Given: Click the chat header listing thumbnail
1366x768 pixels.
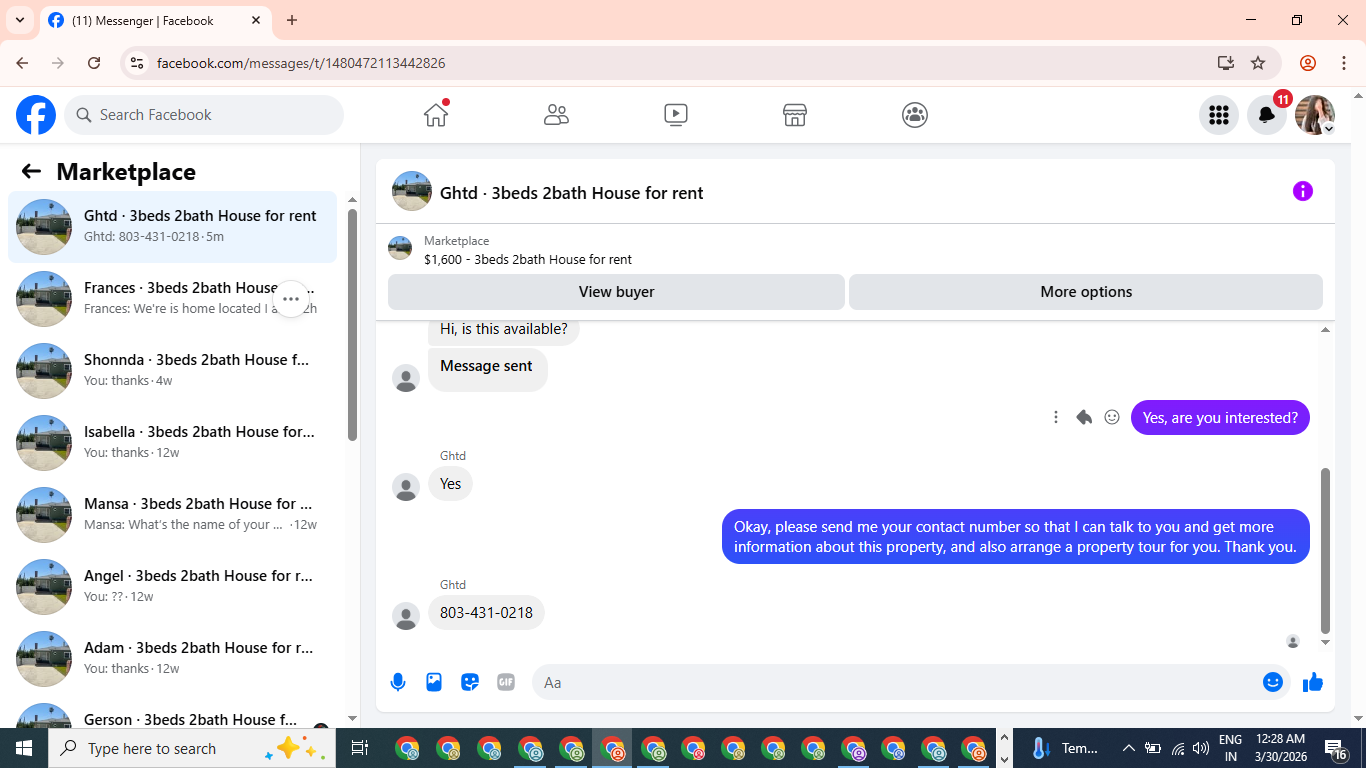Looking at the screenshot, I should 412,191.
